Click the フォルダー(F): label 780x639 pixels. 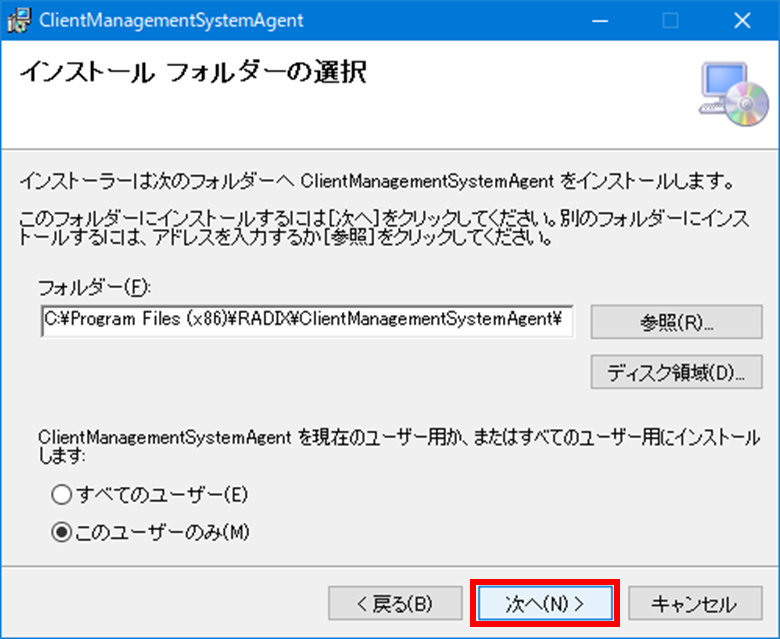(x=95, y=287)
